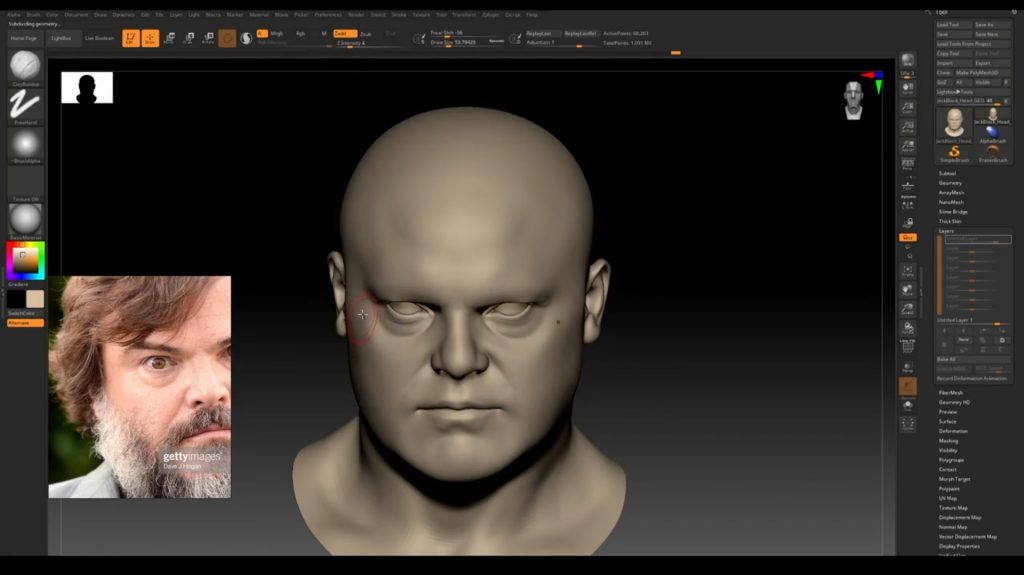Expand the Polygroups section
This screenshot has height=575, width=1024.
coord(951,460)
